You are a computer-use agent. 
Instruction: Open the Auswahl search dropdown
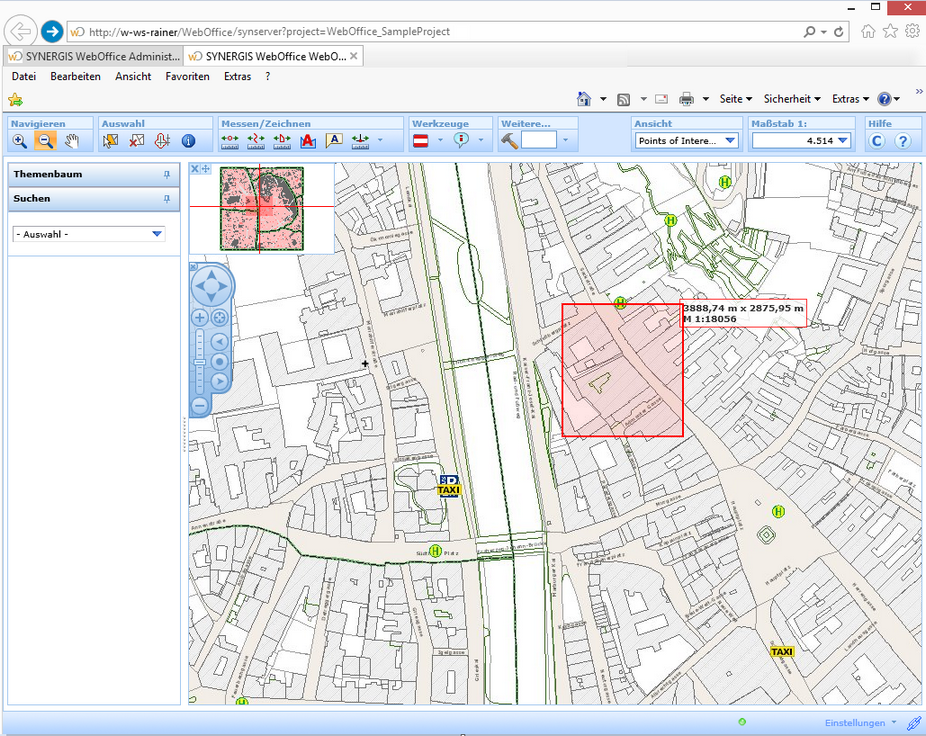(x=157, y=234)
